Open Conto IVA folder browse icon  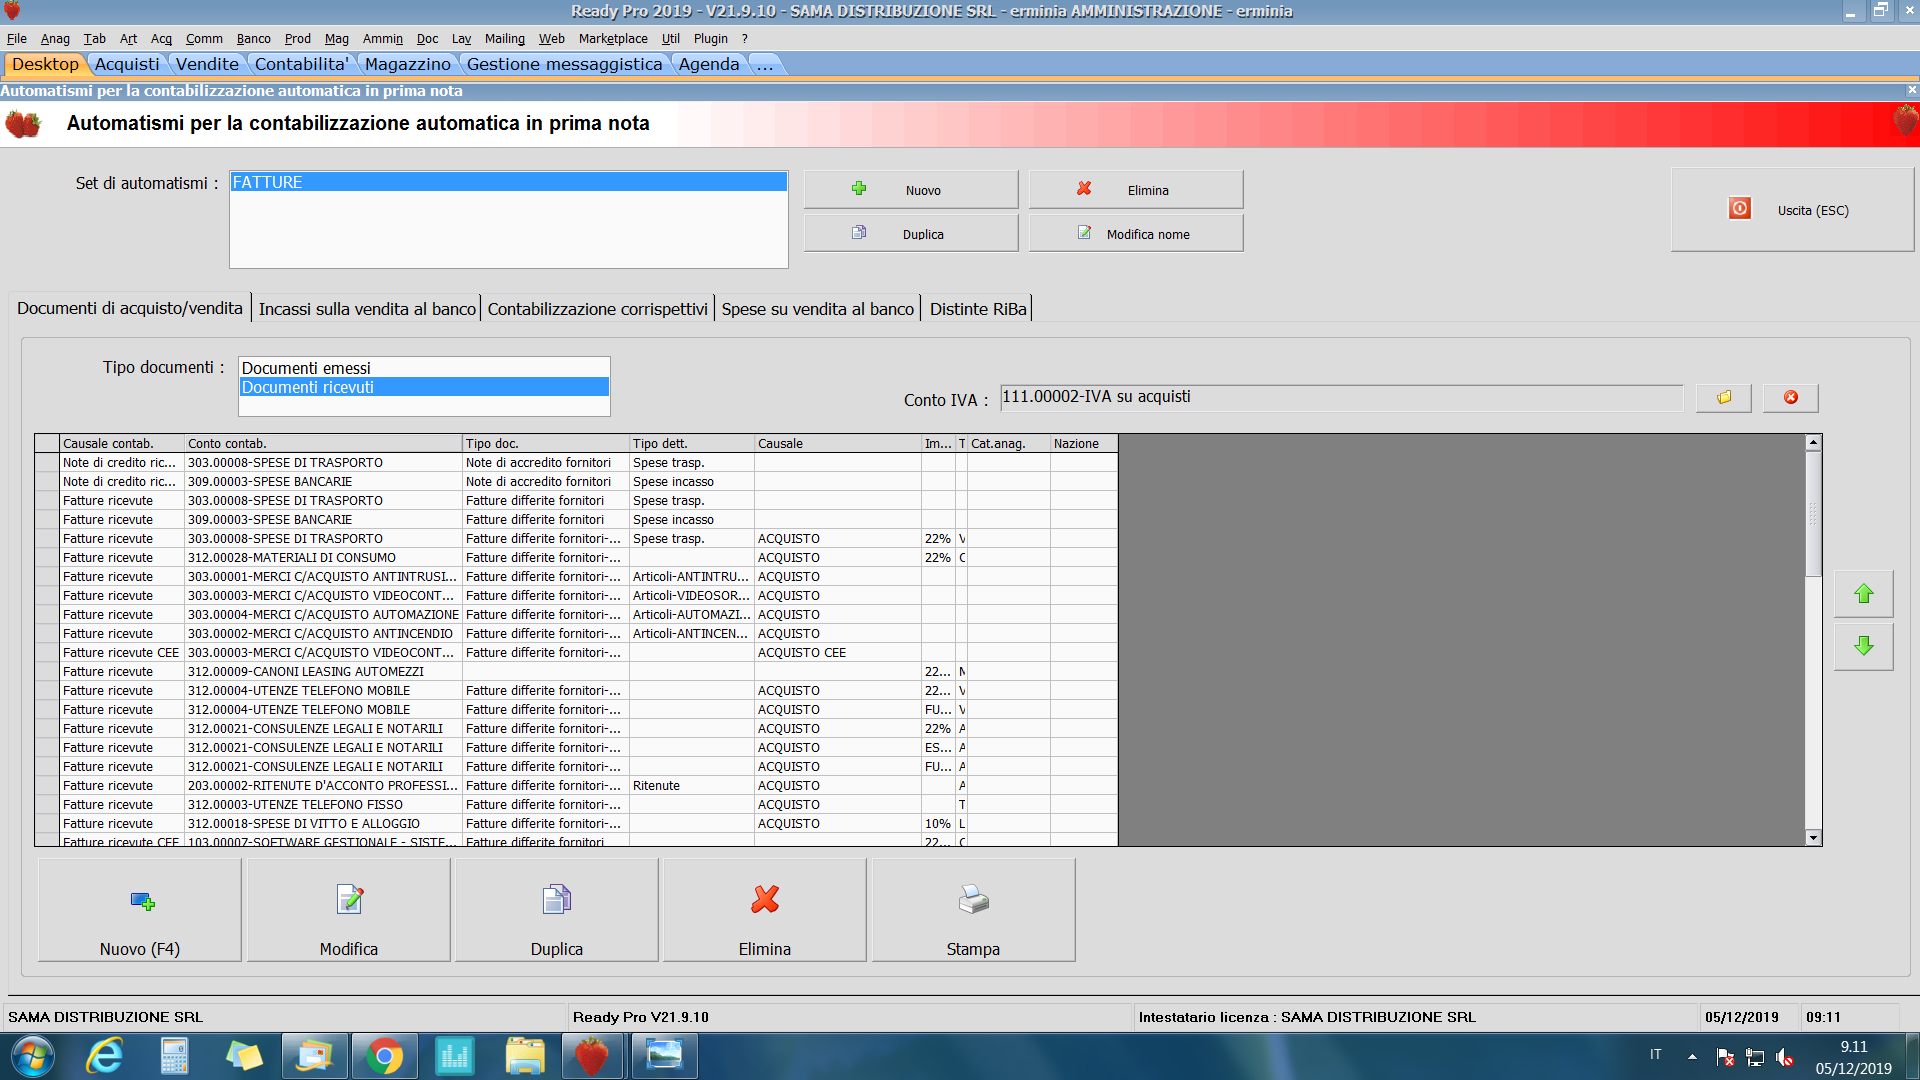click(x=1724, y=398)
